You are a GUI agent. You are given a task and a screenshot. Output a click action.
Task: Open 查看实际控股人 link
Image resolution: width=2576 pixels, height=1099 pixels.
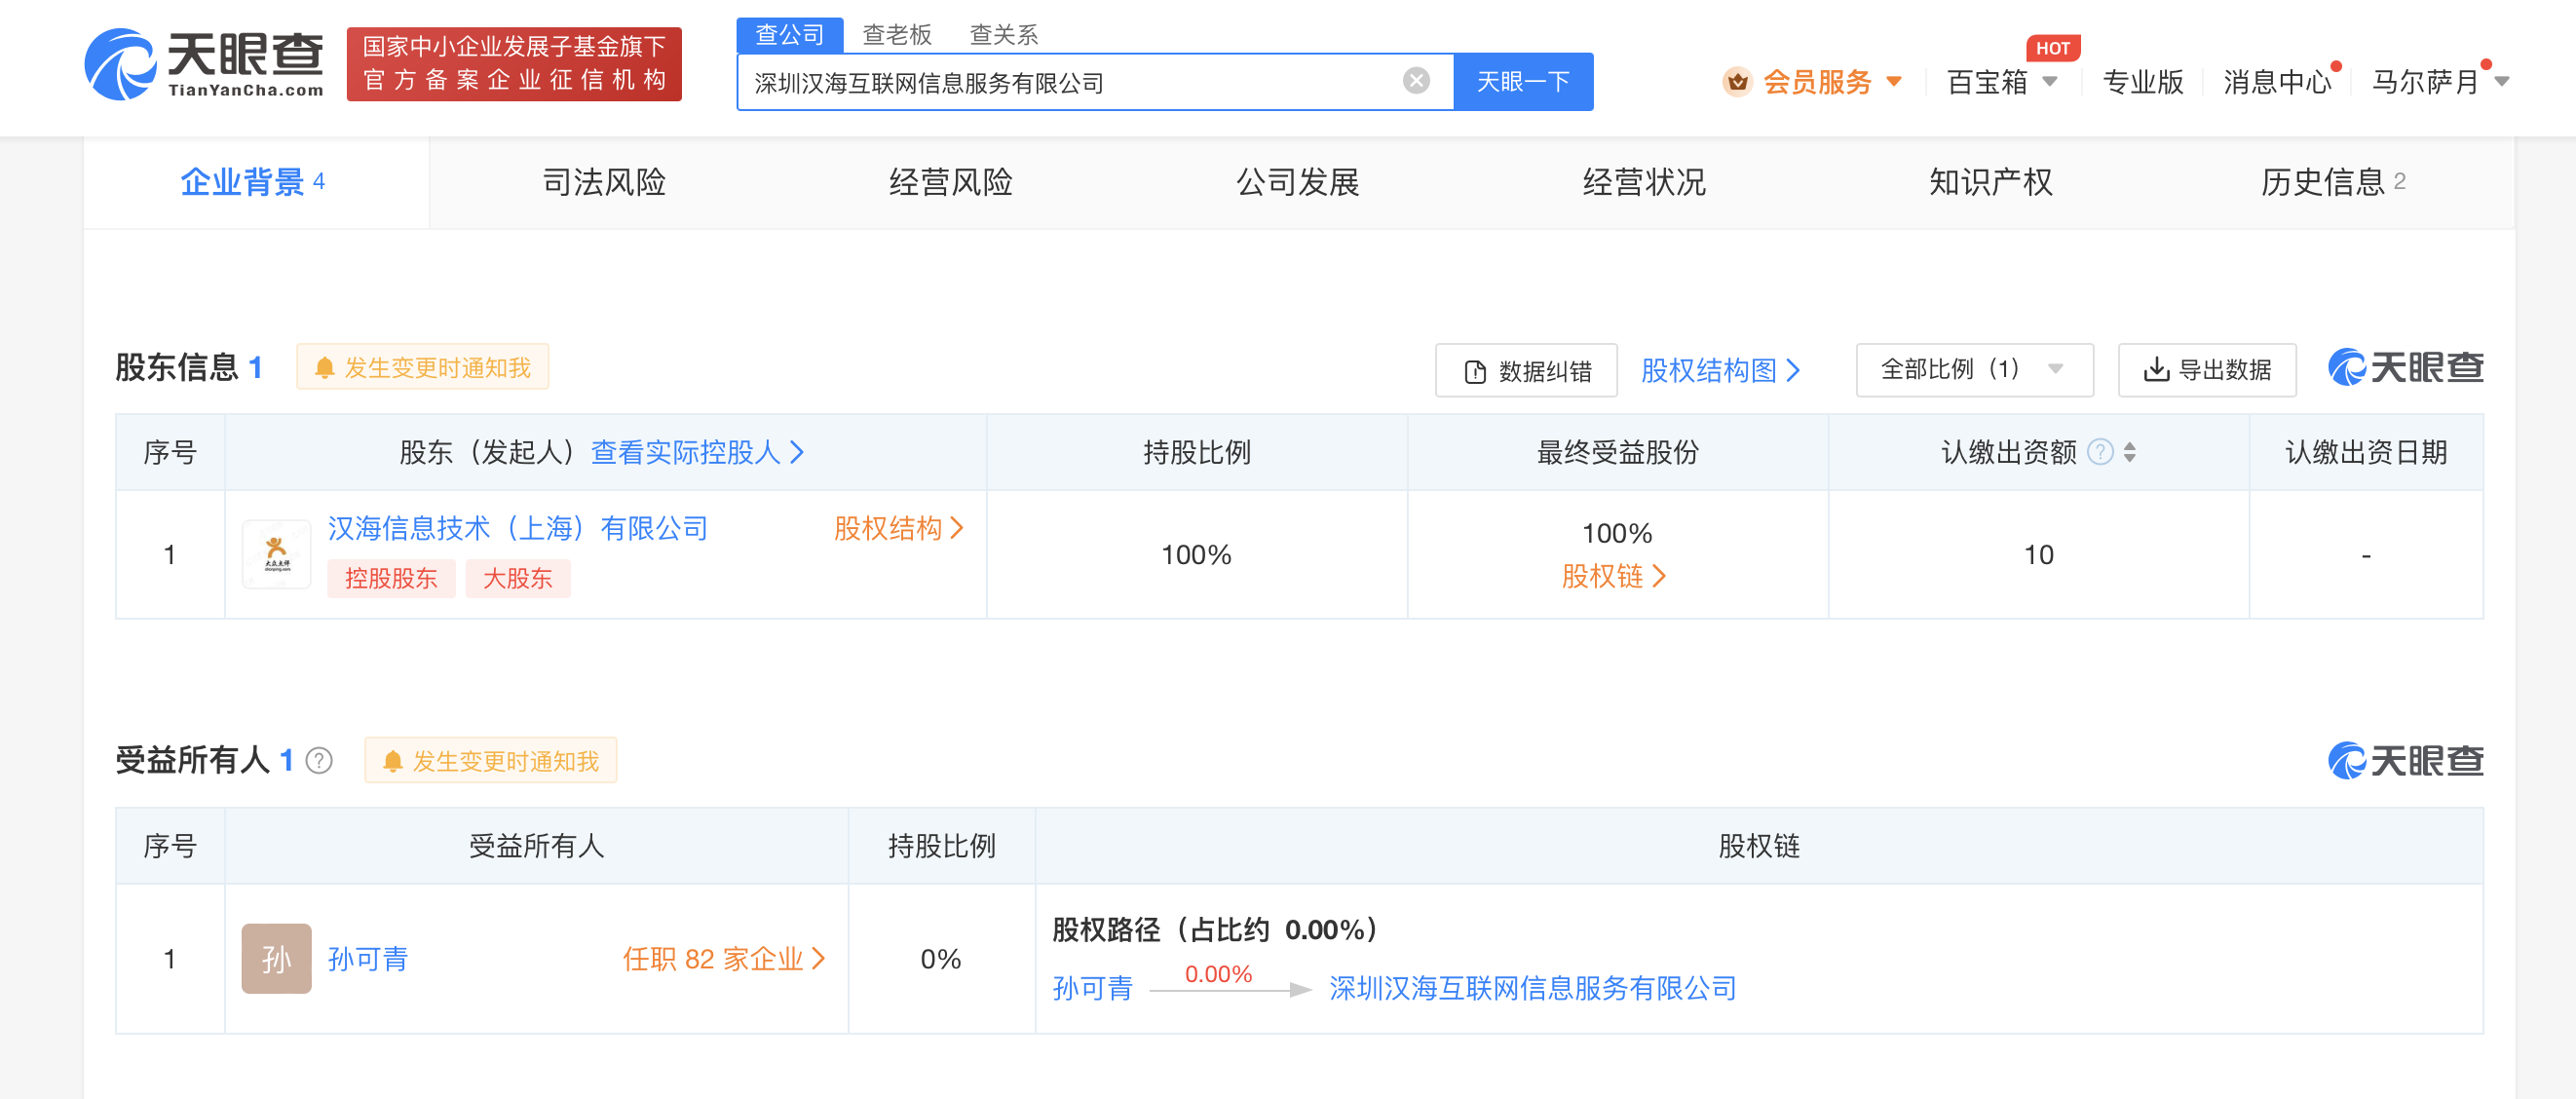click(x=697, y=453)
